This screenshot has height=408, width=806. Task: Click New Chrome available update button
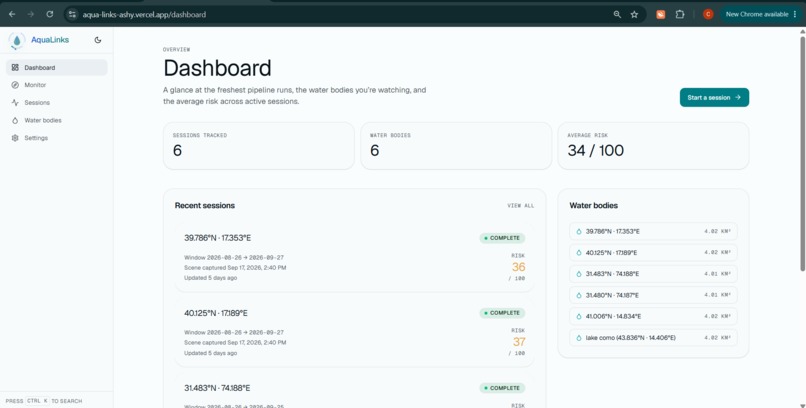pyautogui.click(x=757, y=14)
